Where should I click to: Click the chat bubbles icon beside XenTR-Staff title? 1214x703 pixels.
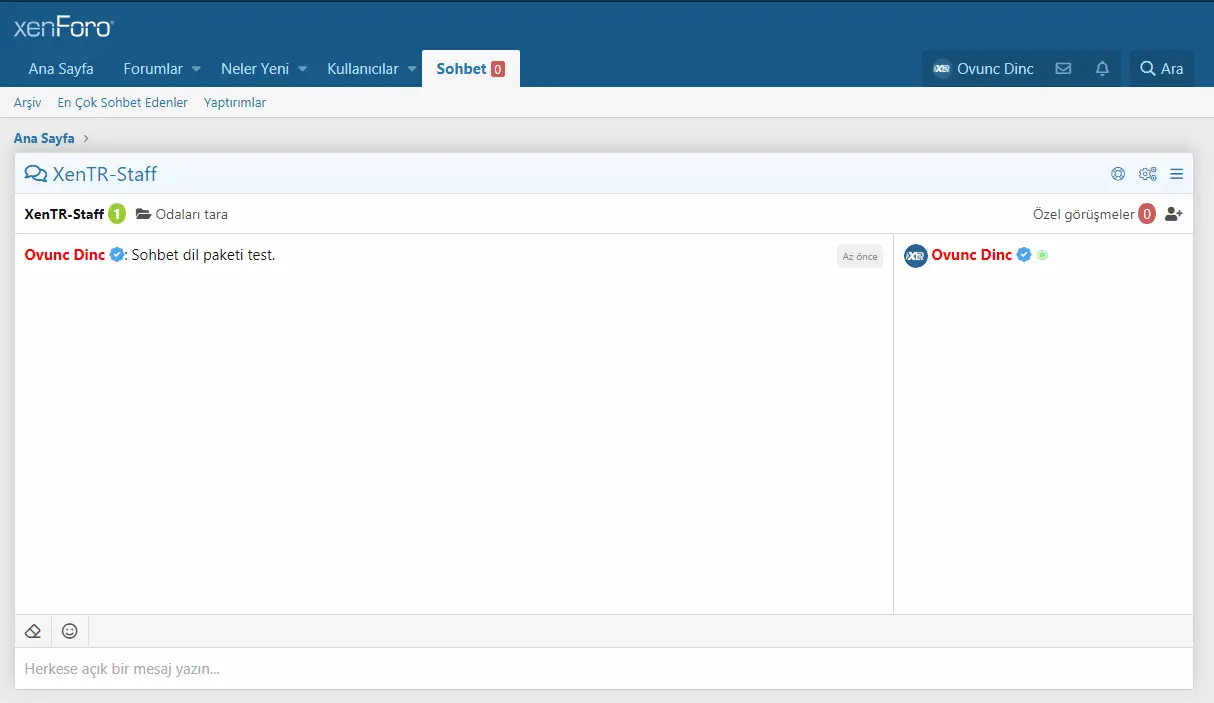tap(36, 174)
